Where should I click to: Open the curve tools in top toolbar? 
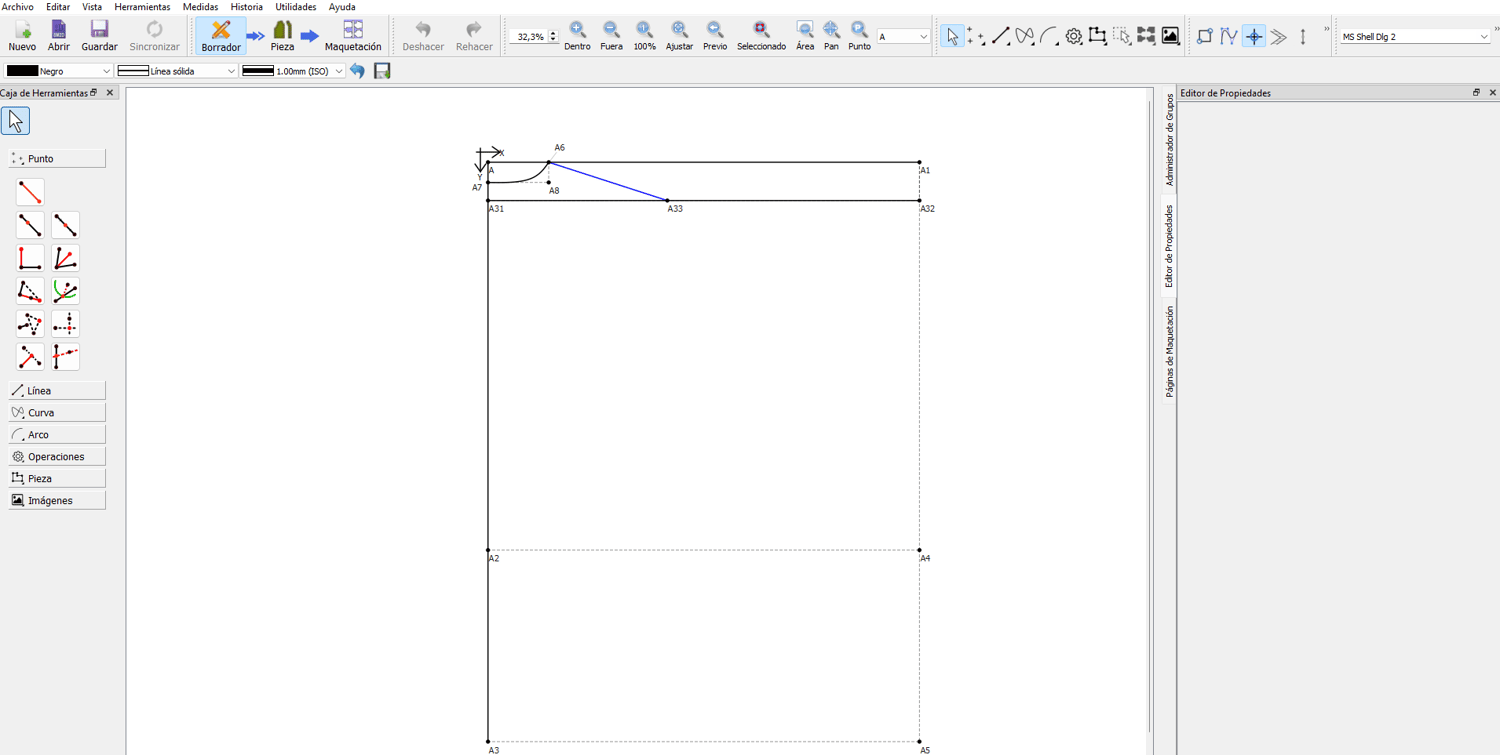[x=1024, y=37]
